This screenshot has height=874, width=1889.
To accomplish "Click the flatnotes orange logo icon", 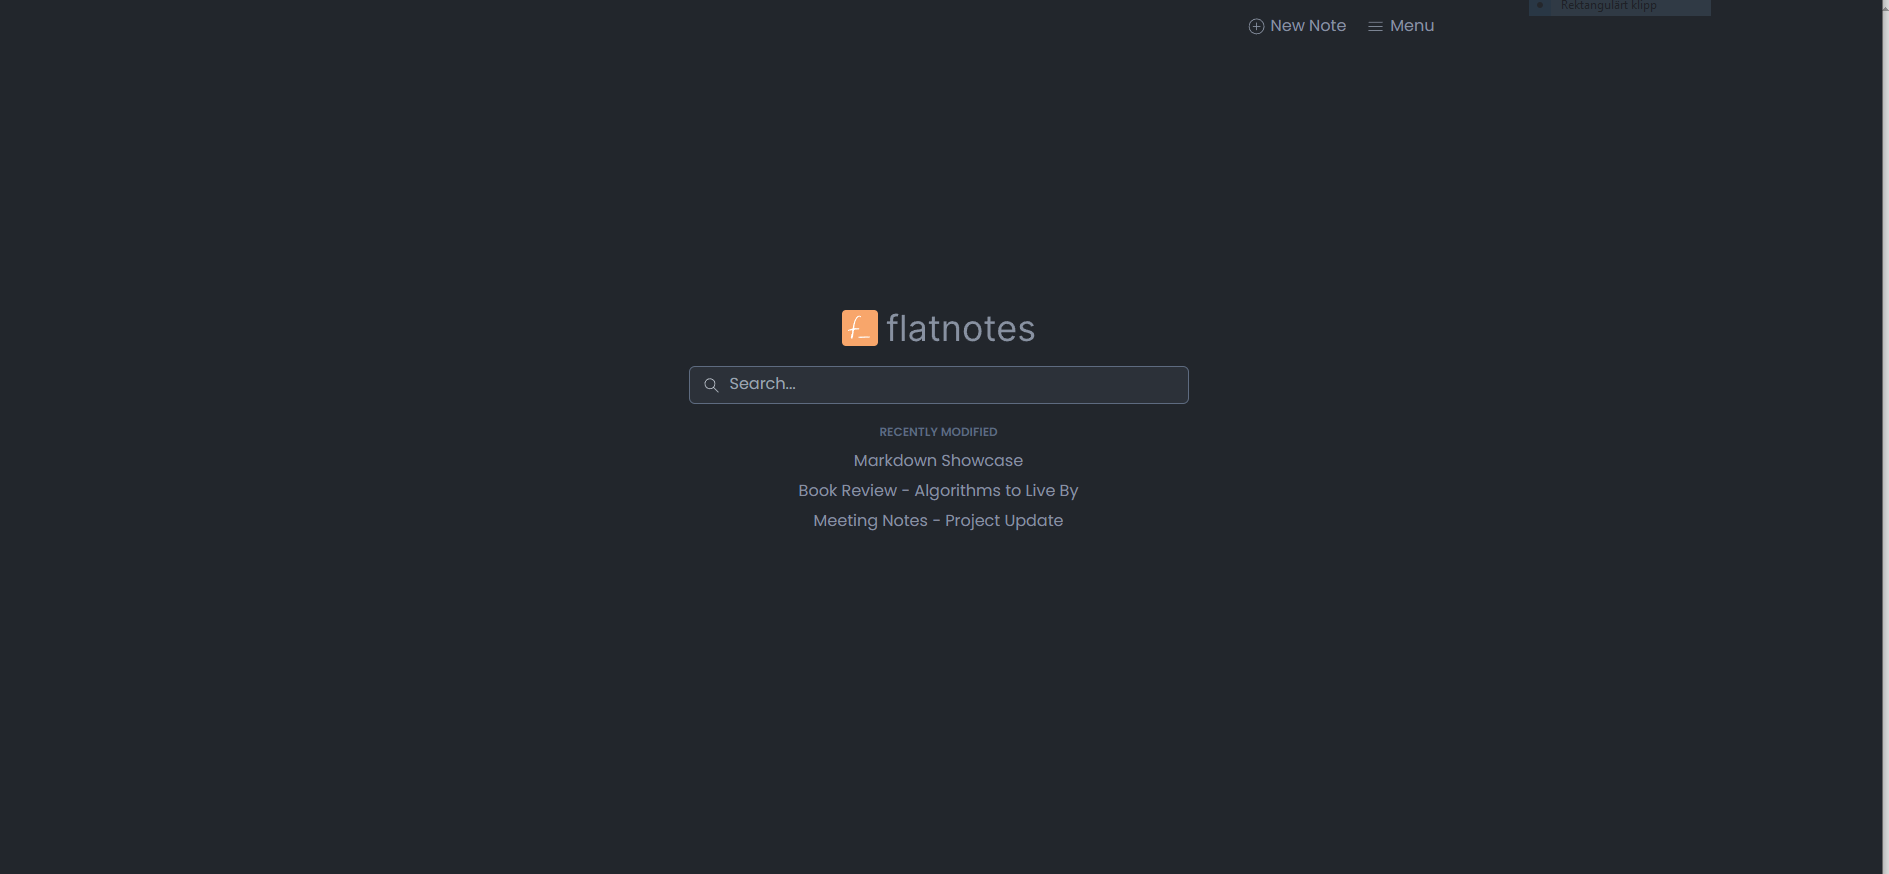I will 859,328.
